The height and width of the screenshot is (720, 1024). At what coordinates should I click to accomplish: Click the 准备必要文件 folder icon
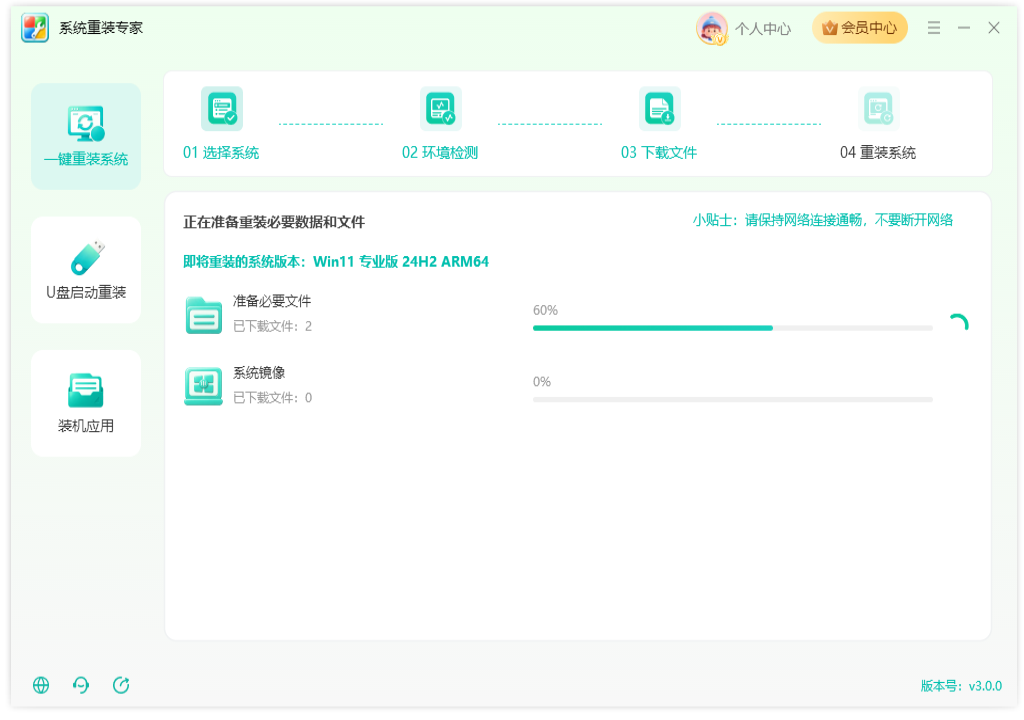point(204,315)
